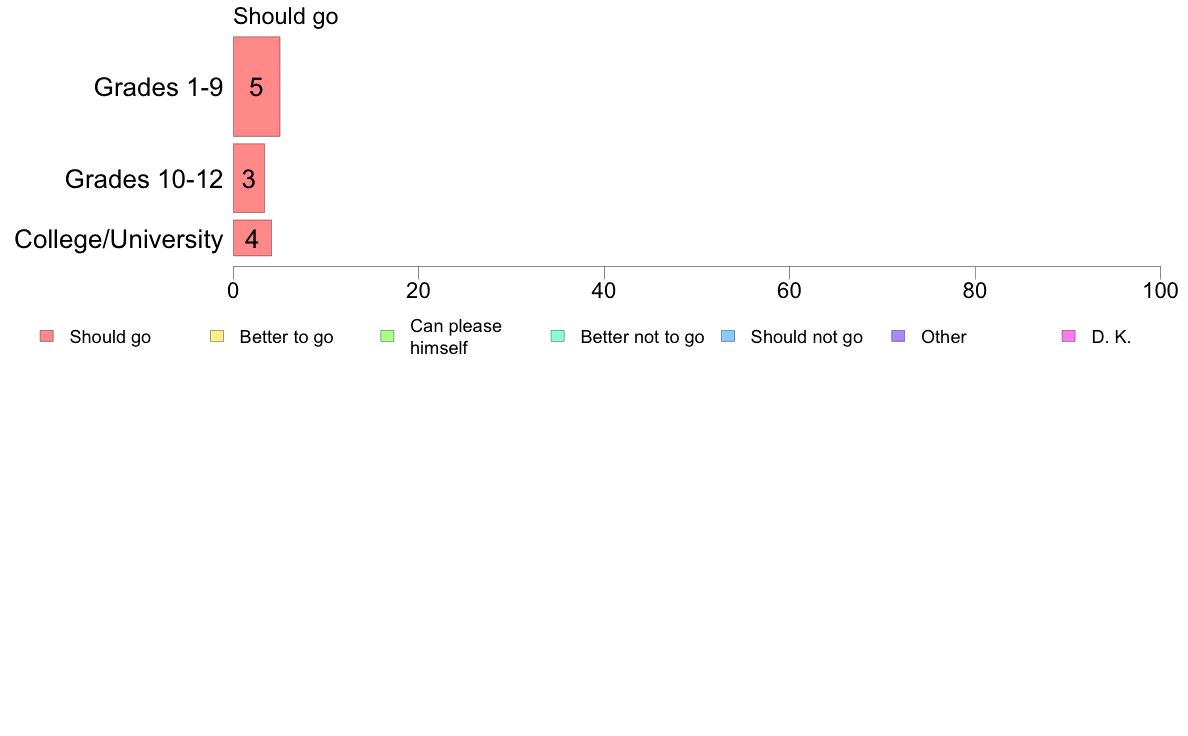
Task: Toggle the 'Should go' legend swatch
Action: (47, 336)
